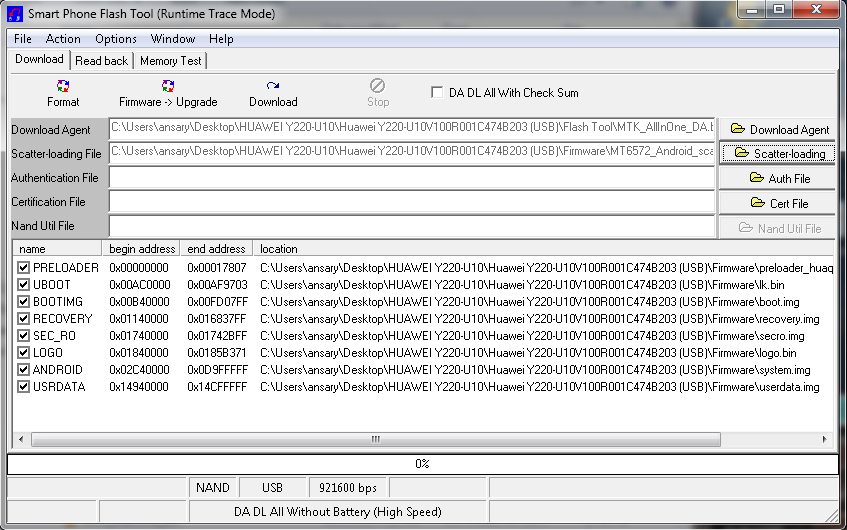Uncheck the PRELOADER partition checkbox
This screenshot has height=530, width=847.
pyautogui.click(x=23, y=267)
